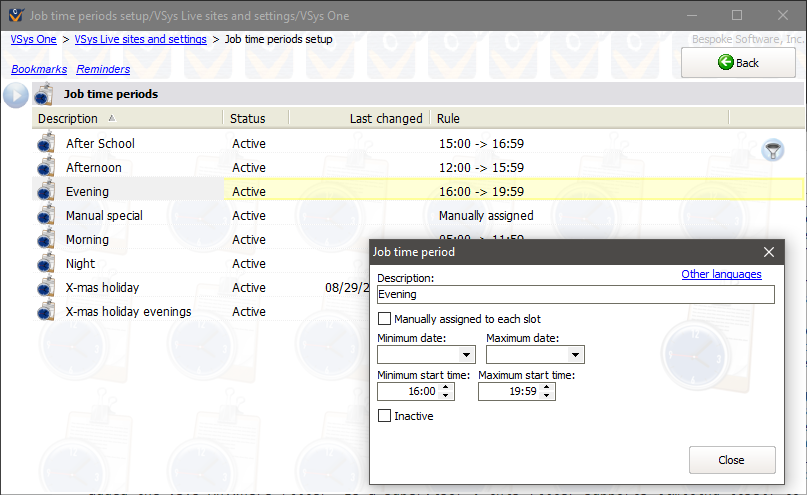
Task: Click the Back button
Action: [x=738, y=63]
